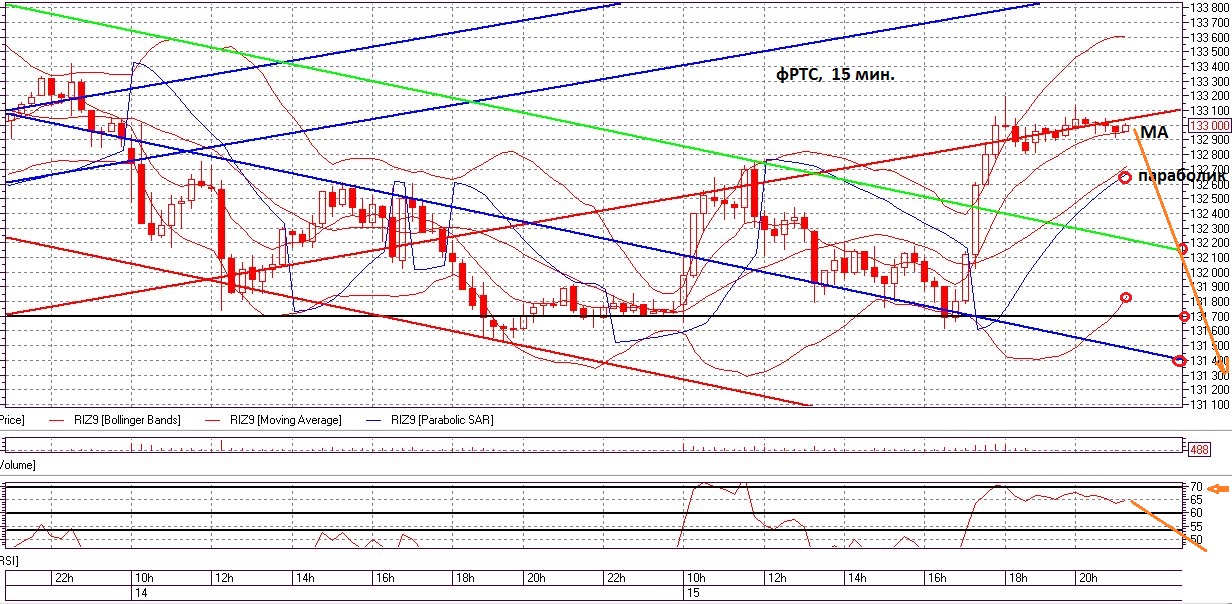
Task: Click the chart title фРТС, 15 мин.
Action: point(834,74)
